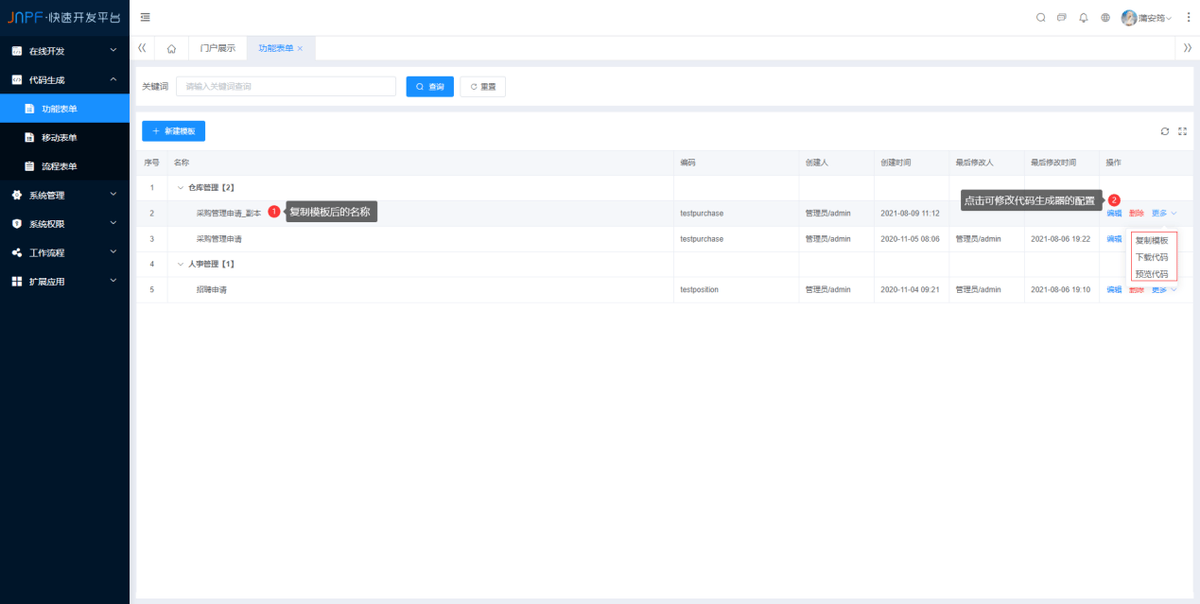The image size is (1200, 604).
Task: Open the notification bell
Action: [1083, 17]
